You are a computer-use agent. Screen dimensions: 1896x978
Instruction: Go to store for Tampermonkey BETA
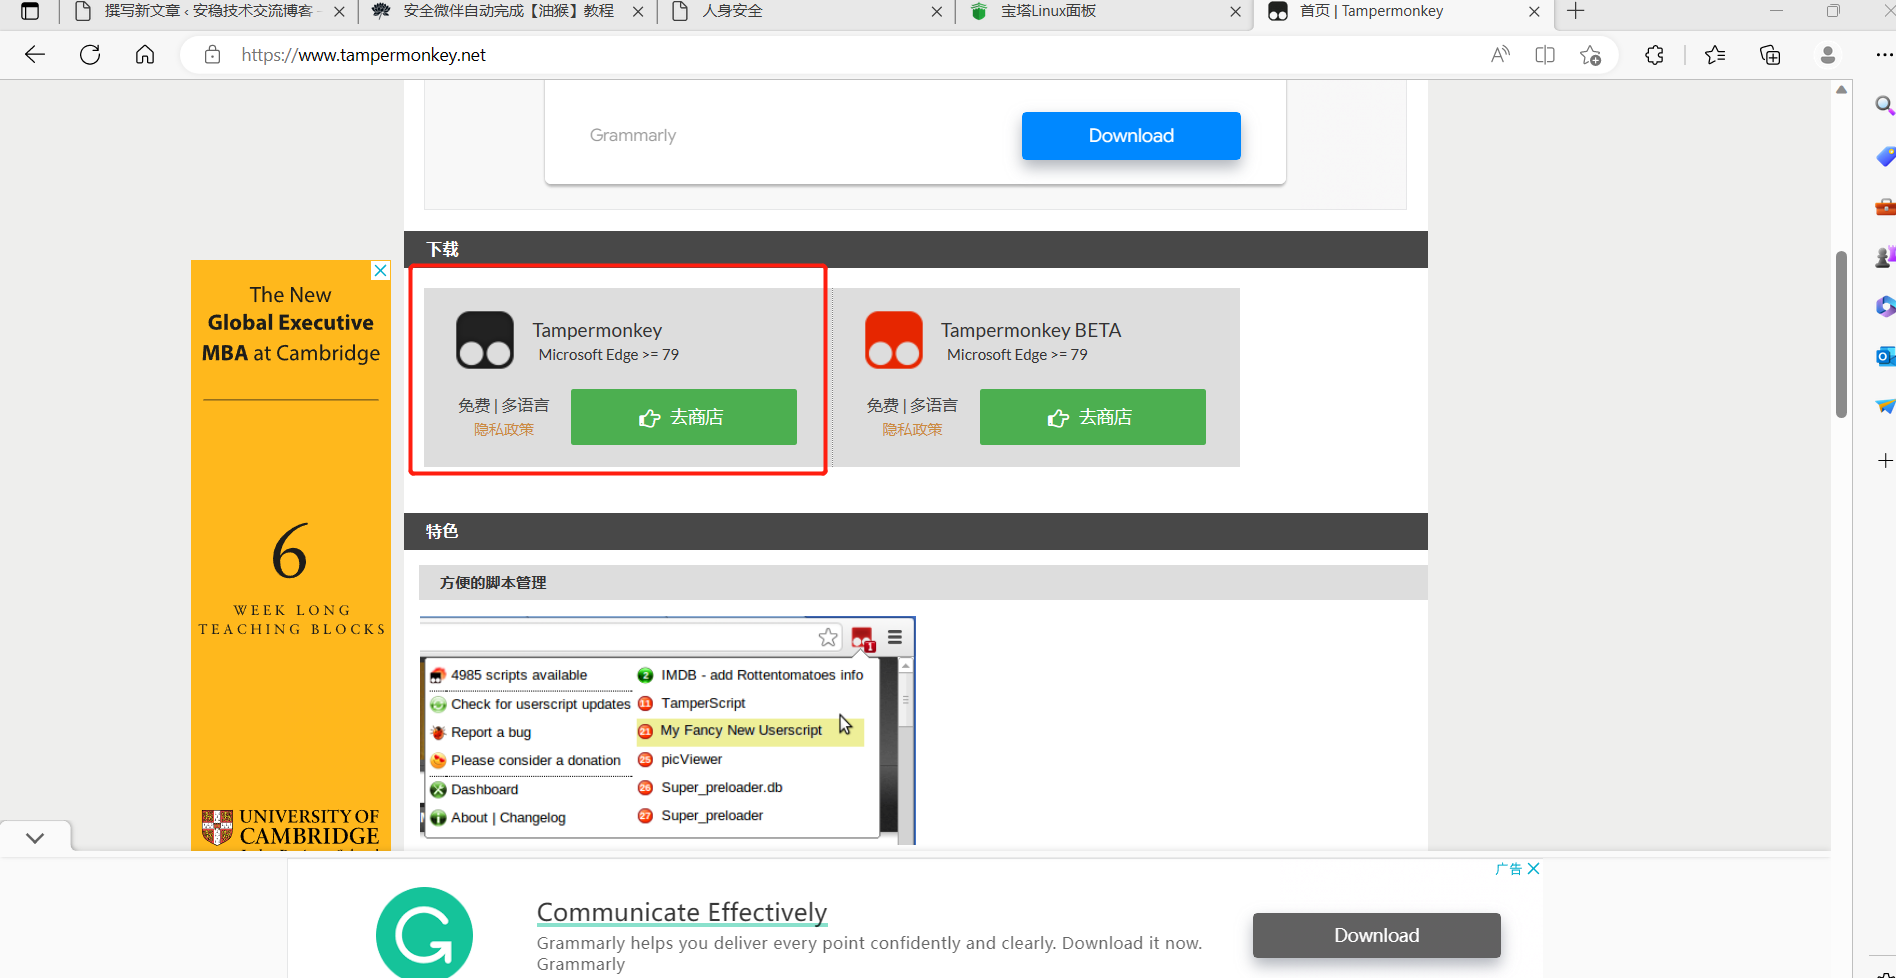point(1093,417)
